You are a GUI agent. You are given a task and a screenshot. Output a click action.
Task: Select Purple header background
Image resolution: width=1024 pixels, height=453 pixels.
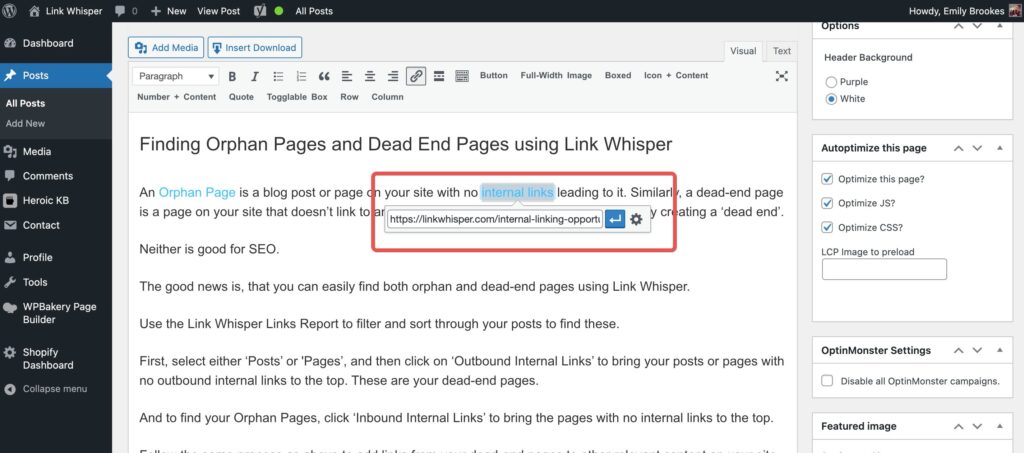(830, 82)
